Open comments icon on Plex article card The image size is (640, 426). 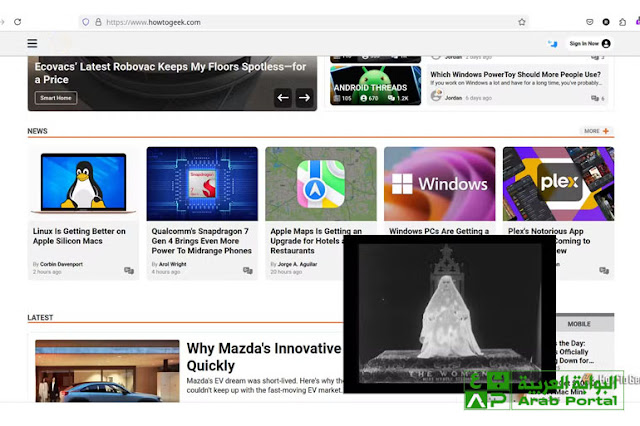604,271
